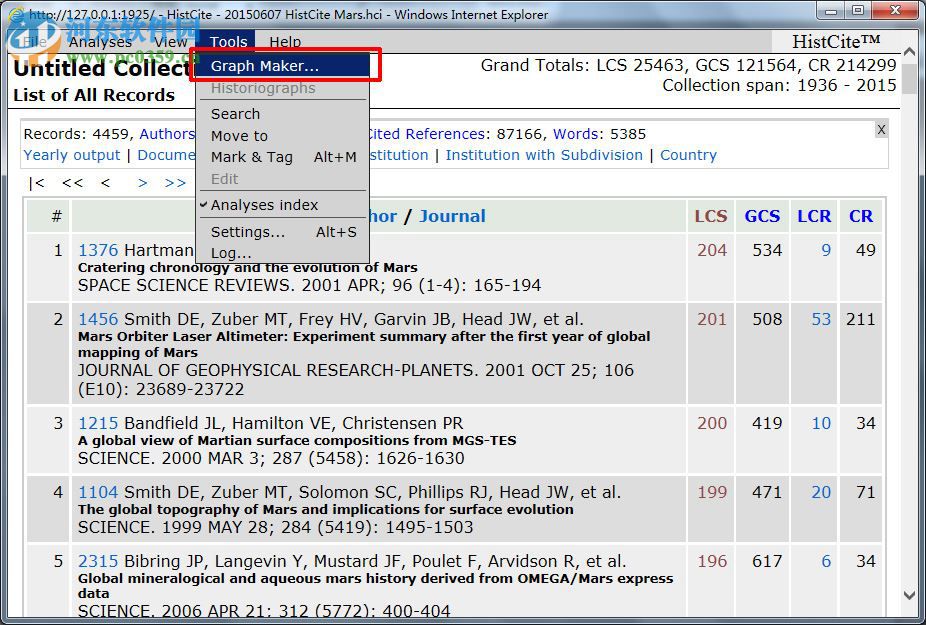Viewport: 926px width, 625px height.
Task: Click the page scrollbar down arrow
Action: (909, 595)
